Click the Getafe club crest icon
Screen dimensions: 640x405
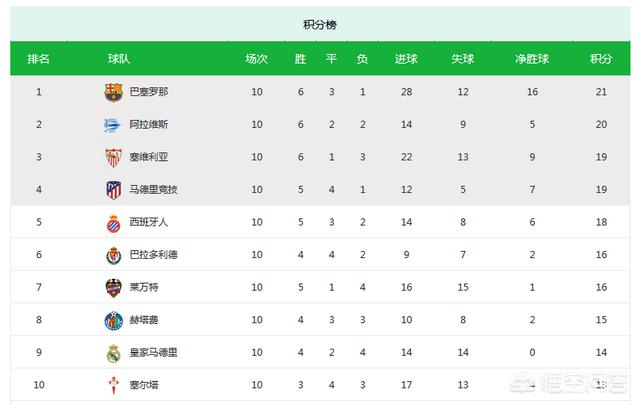[113, 320]
